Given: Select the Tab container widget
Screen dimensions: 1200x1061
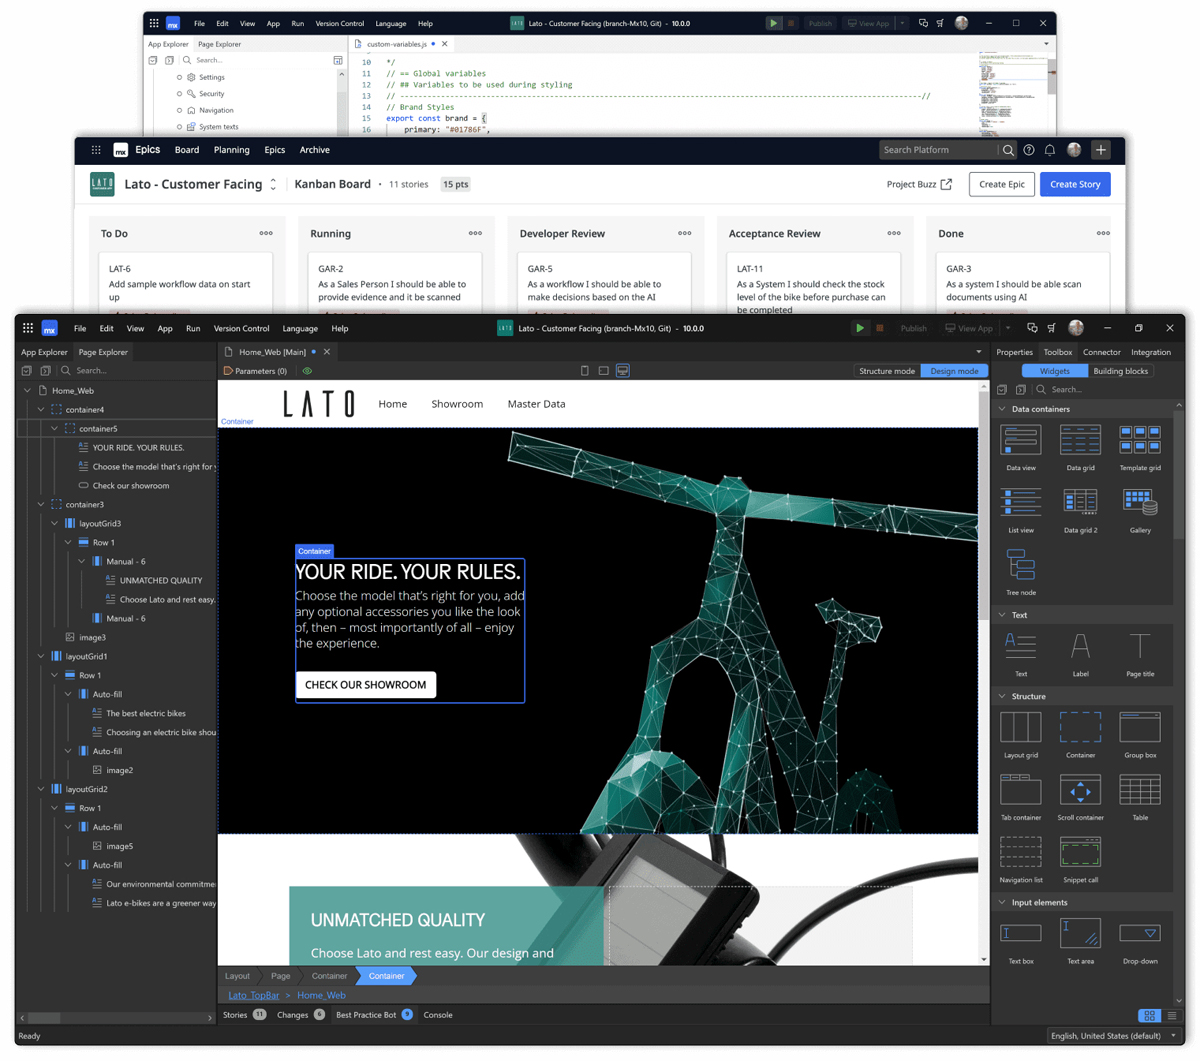Looking at the screenshot, I should tap(1020, 797).
